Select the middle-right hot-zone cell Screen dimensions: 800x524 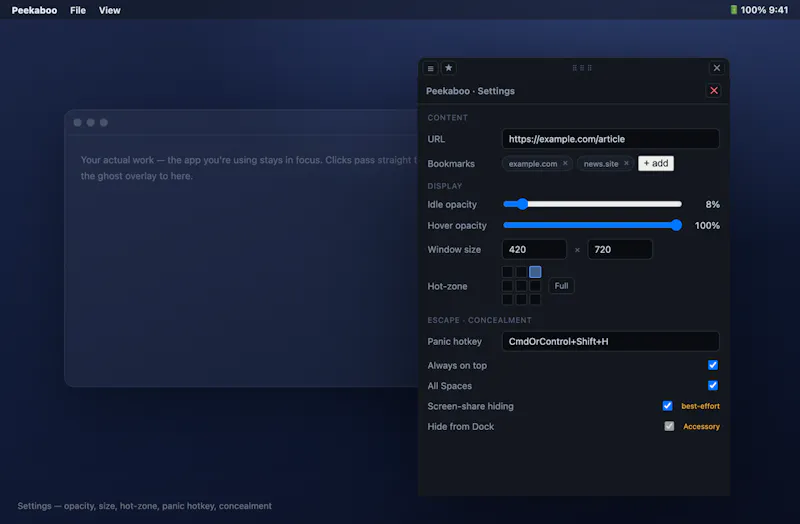click(535, 286)
